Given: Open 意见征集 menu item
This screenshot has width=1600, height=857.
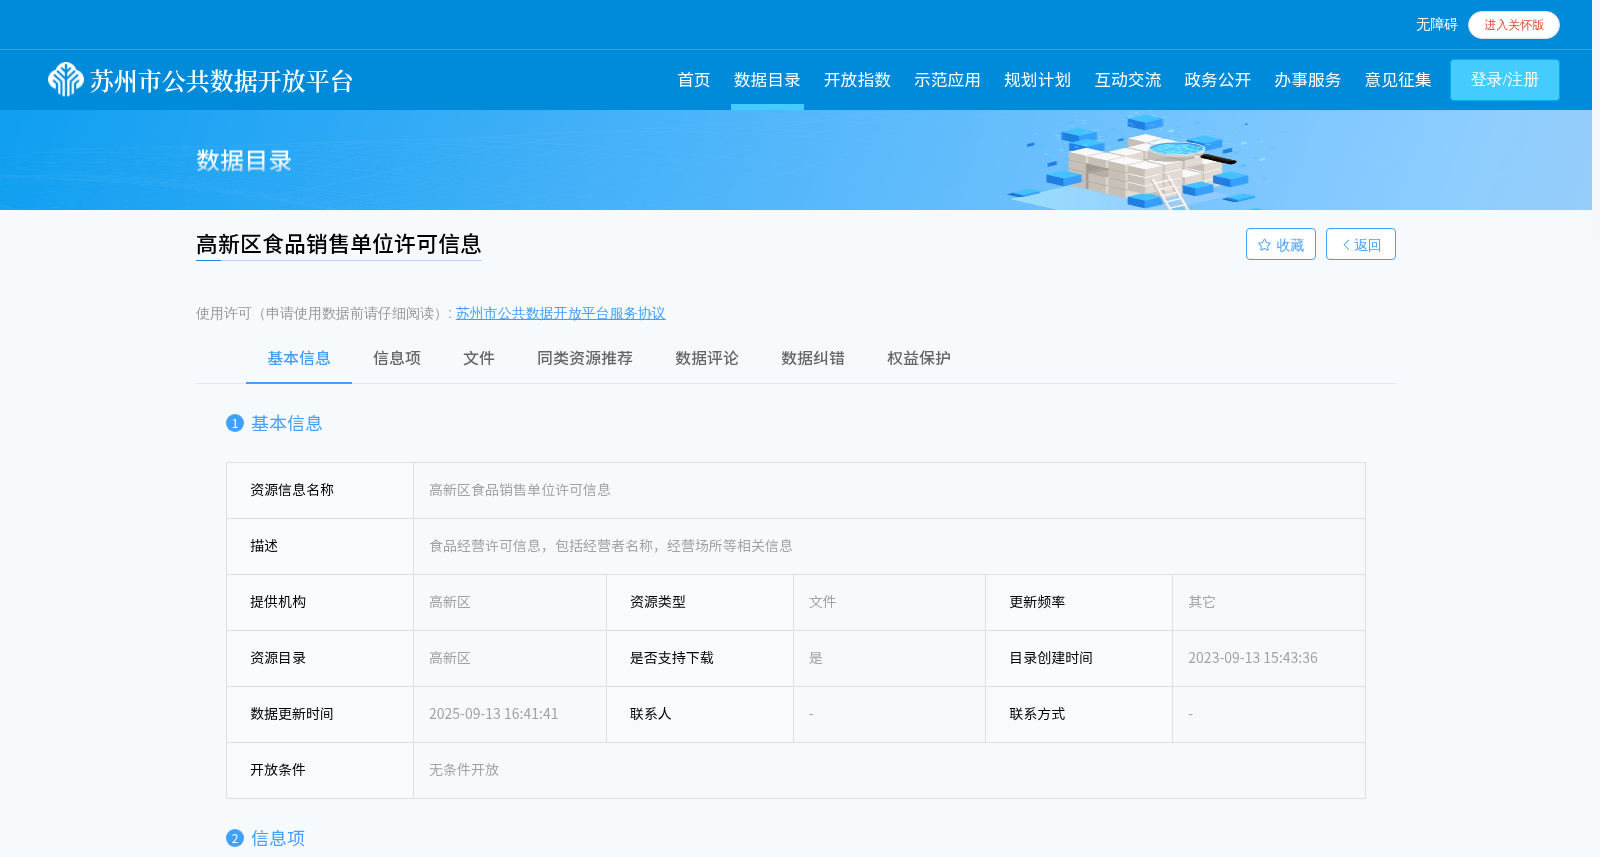Looking at the screenshot, I should click(1397, 80).
